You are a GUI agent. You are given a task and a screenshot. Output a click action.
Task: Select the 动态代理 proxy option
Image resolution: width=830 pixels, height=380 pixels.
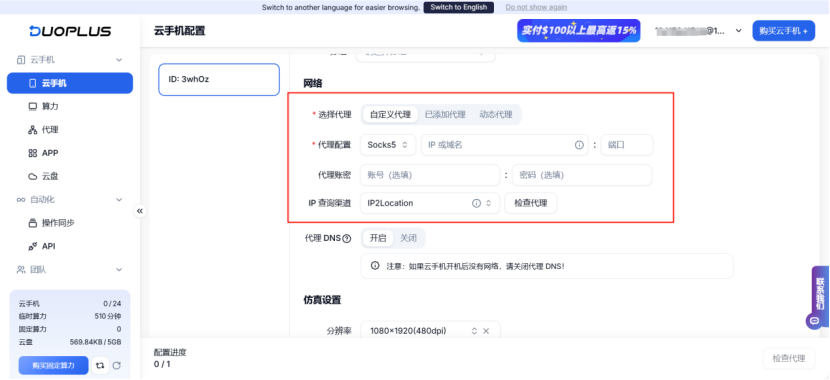495,114
